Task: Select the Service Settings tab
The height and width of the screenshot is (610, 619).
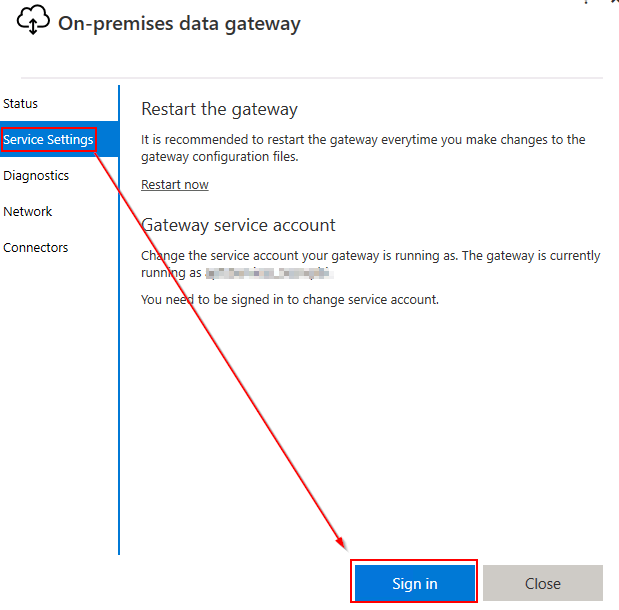Action: click(49, 140)
